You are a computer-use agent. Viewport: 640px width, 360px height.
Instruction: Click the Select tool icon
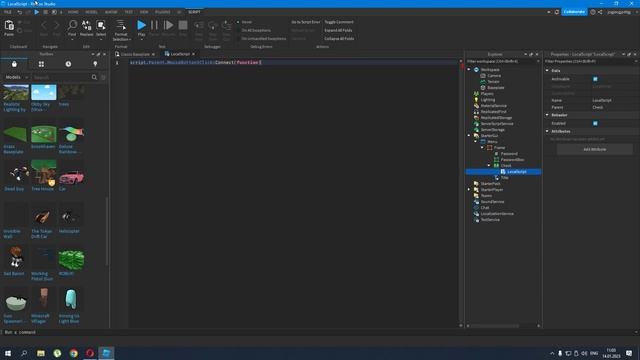(x=101, y=26)
